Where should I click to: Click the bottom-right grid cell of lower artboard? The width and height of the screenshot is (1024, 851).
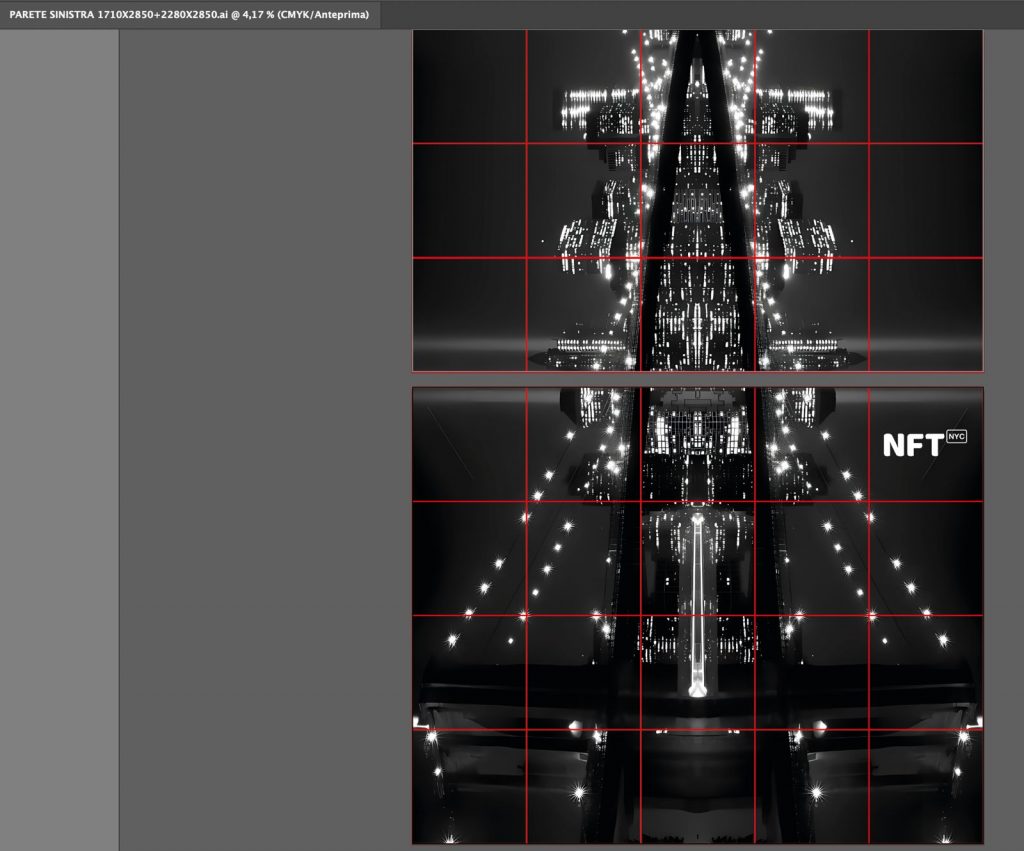pyautogui.click(x=925, y=786)
